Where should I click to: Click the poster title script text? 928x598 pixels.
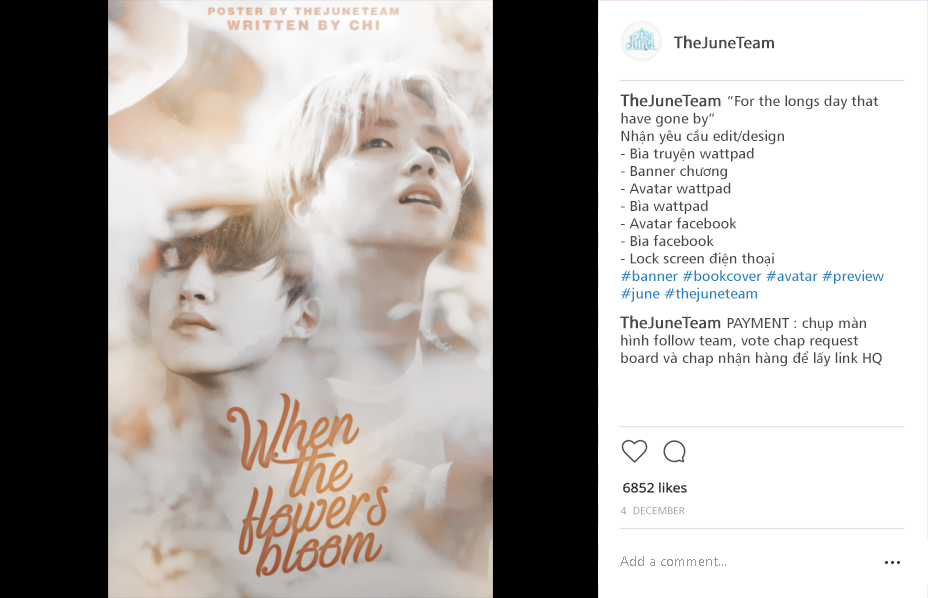point(307,486)
